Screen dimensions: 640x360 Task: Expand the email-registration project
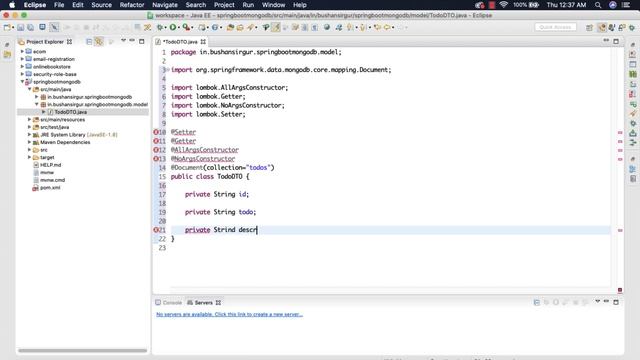tap(22, 59)
